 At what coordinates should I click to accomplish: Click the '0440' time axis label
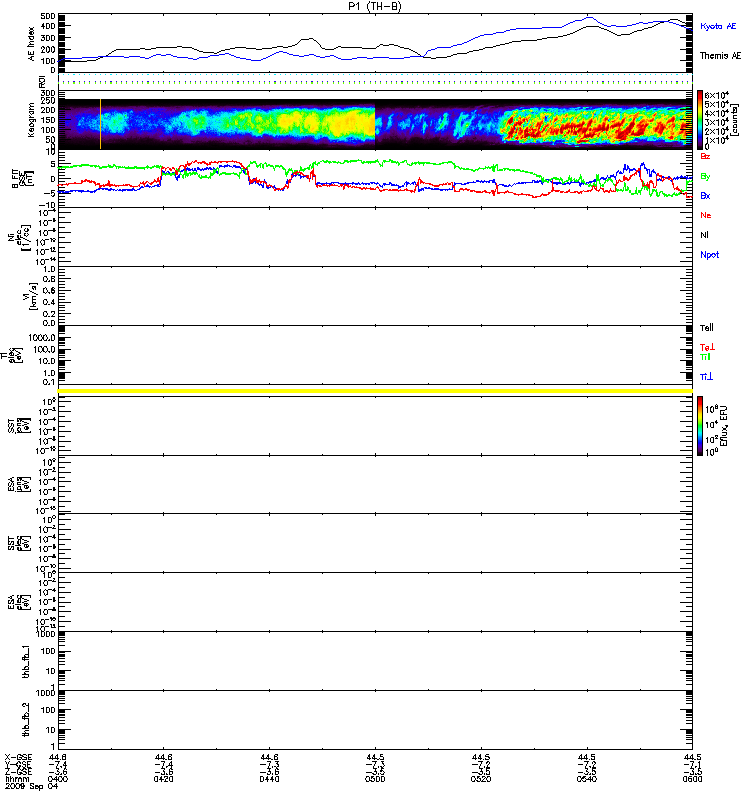click(x=269, y=779)
